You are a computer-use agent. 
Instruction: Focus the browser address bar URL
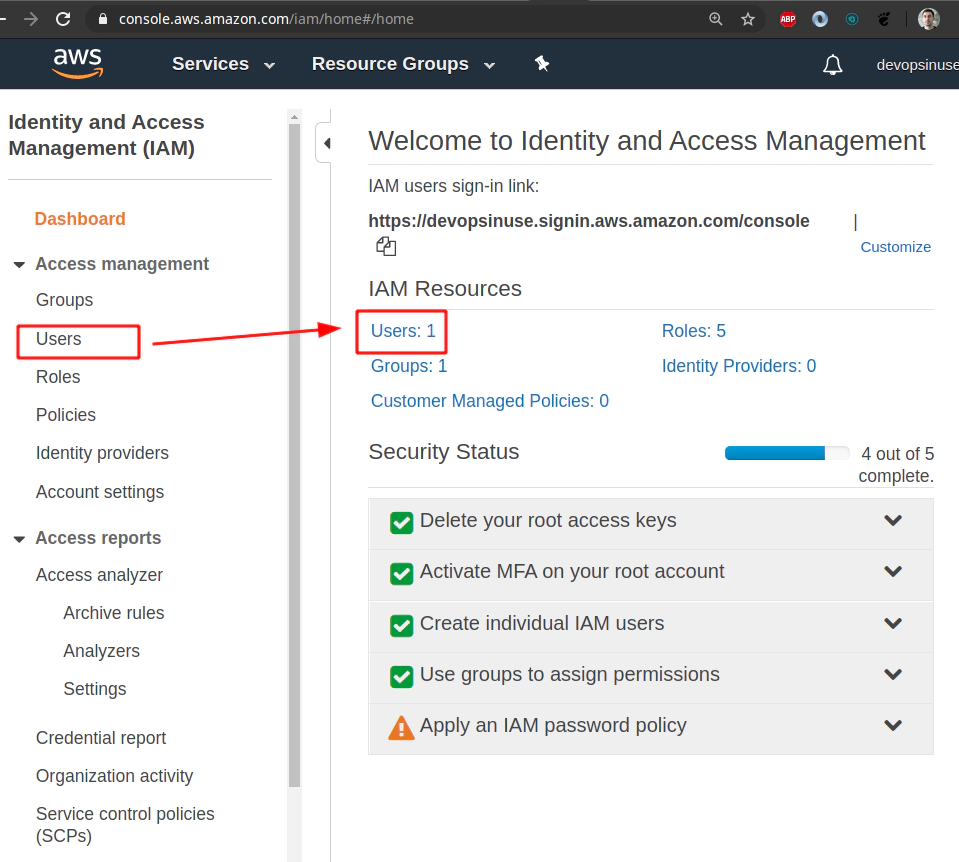click(266, 20)
